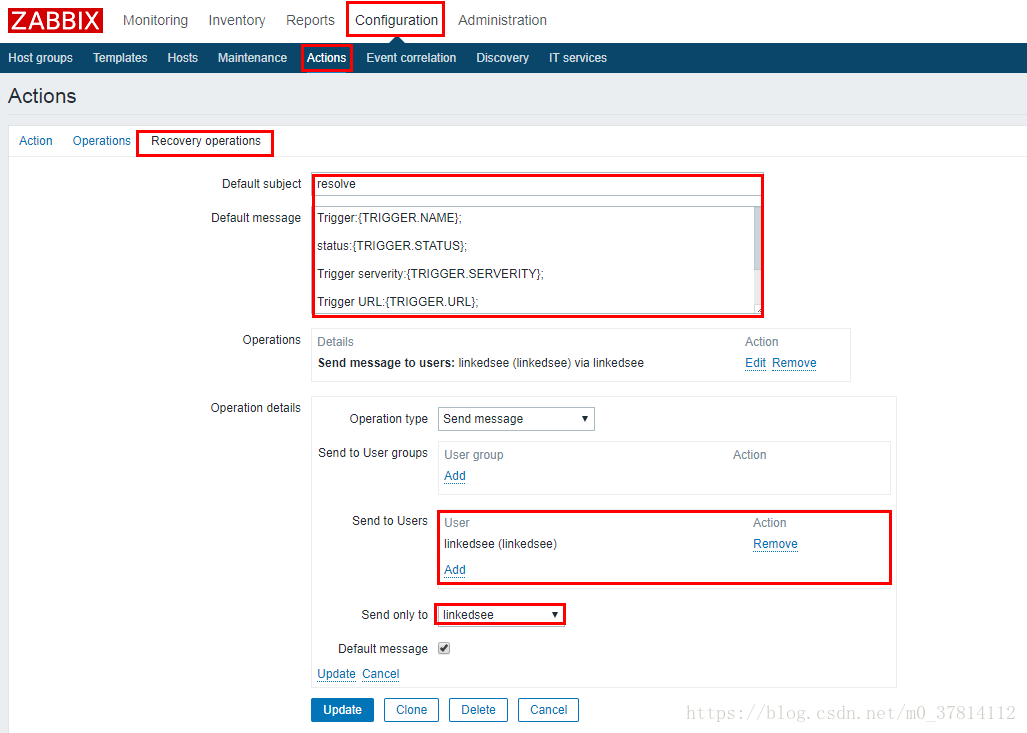Go to Maintenance section
This screenshot has width=1027, height=733.
[252, 58]
